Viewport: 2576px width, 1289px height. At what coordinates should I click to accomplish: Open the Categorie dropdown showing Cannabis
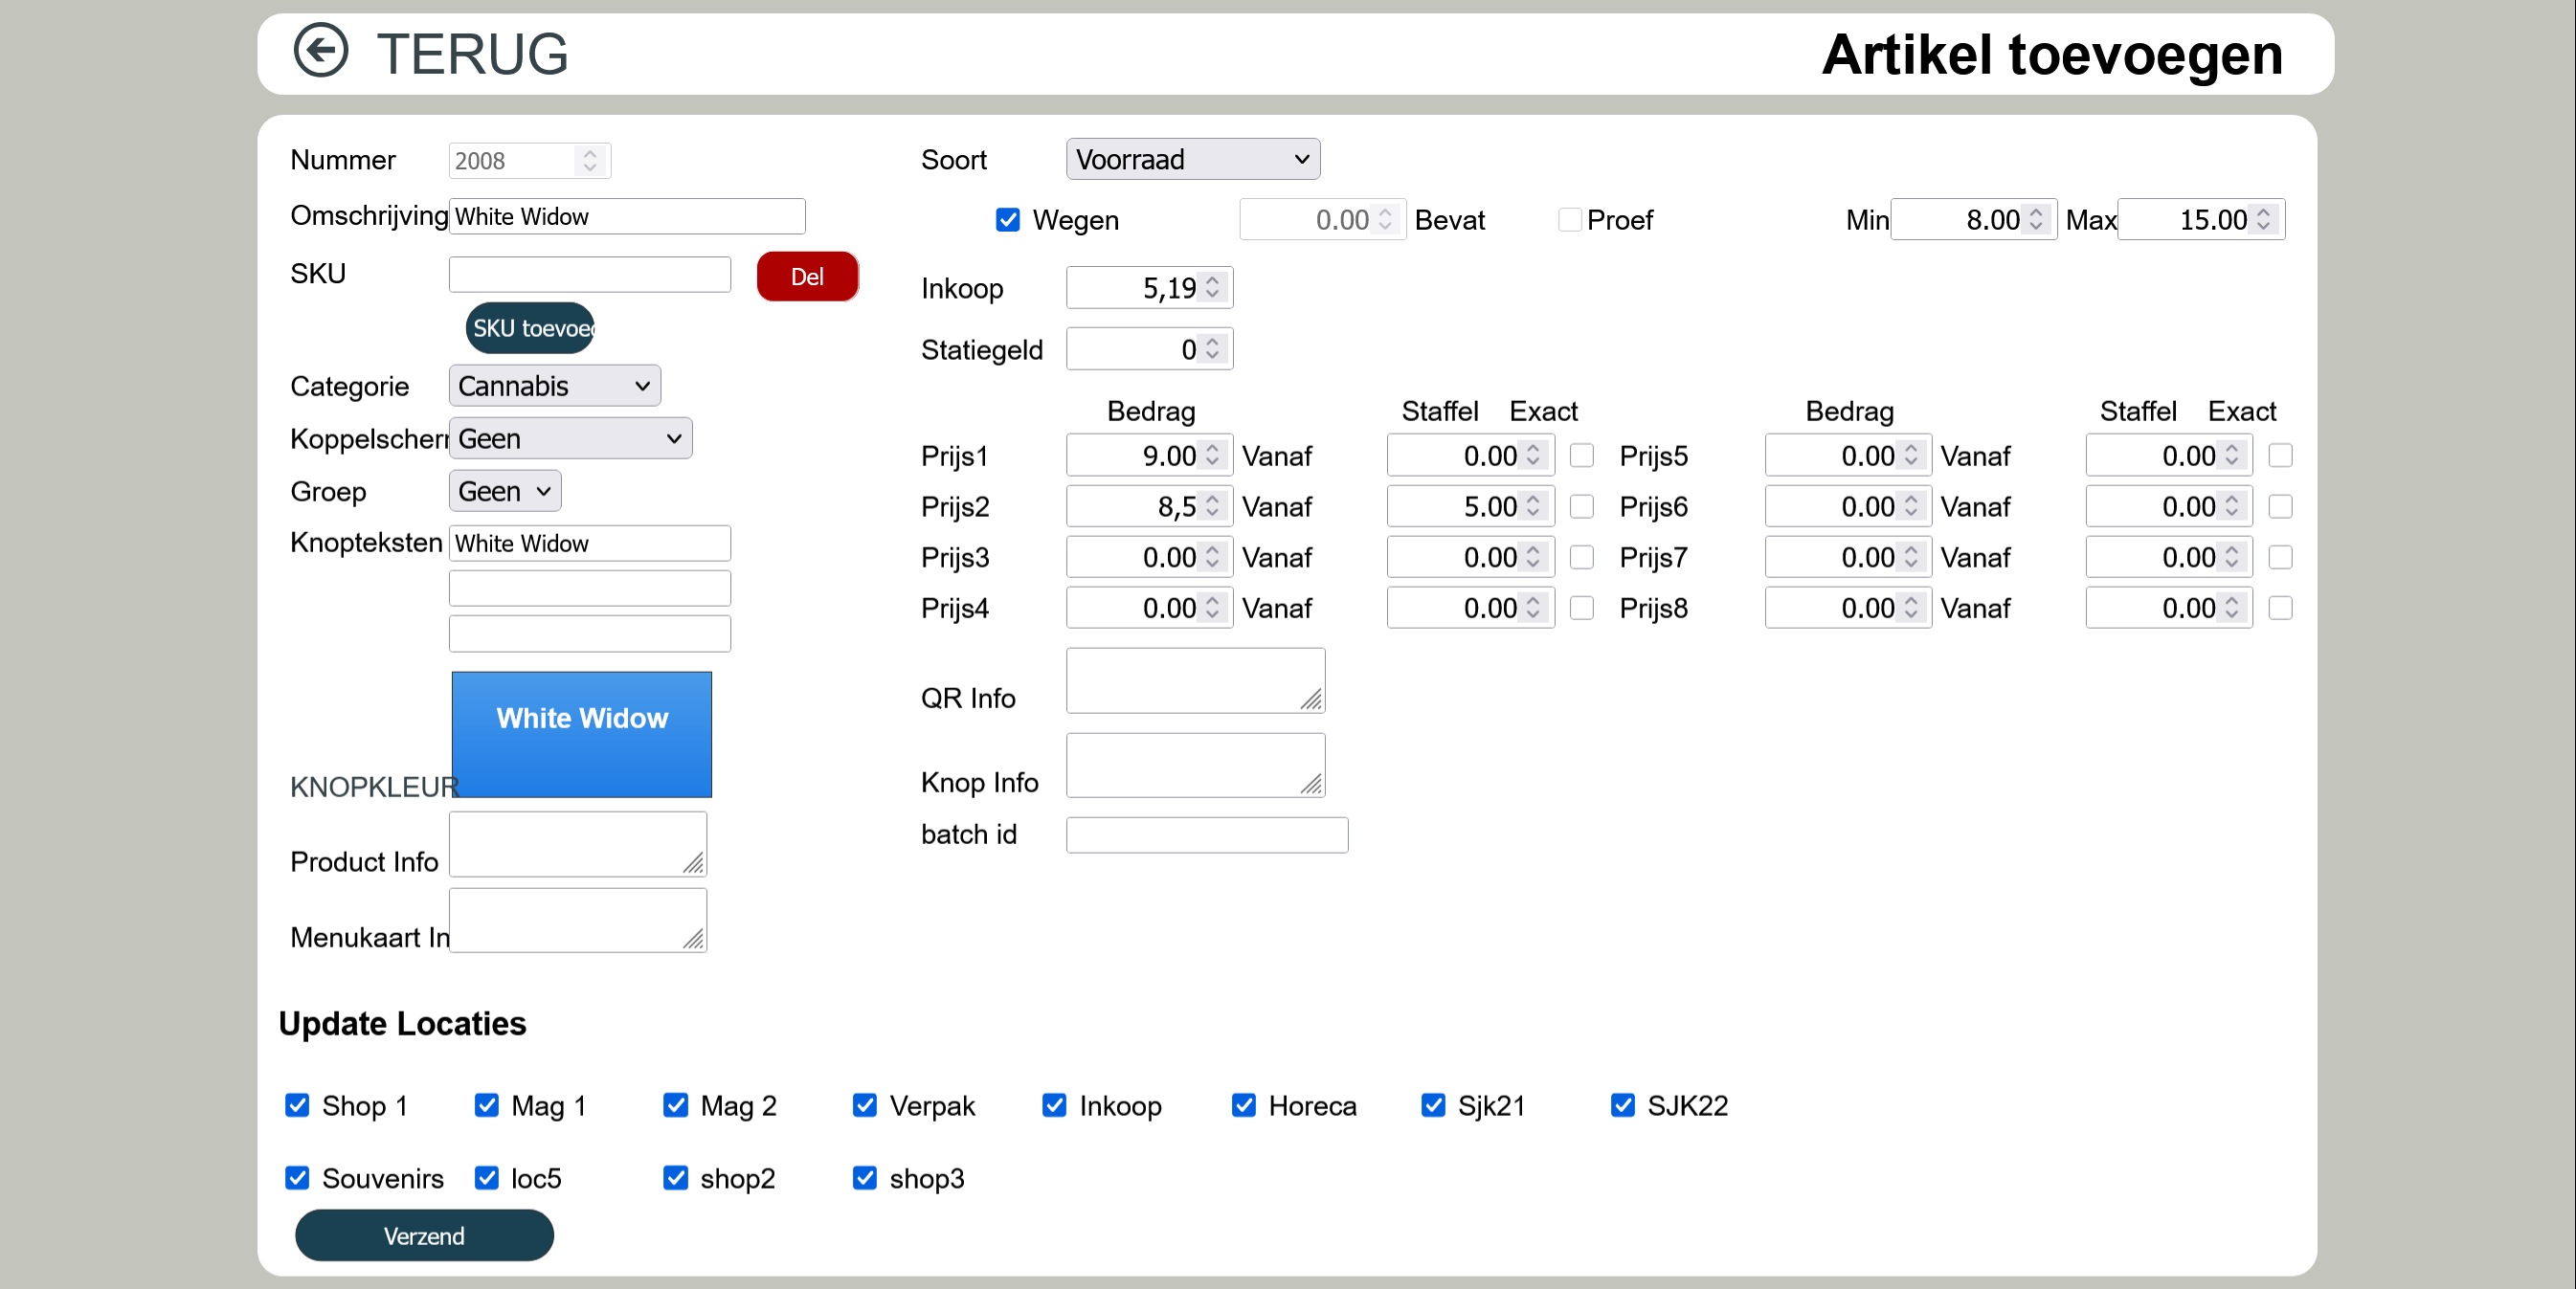coord(555,386)
